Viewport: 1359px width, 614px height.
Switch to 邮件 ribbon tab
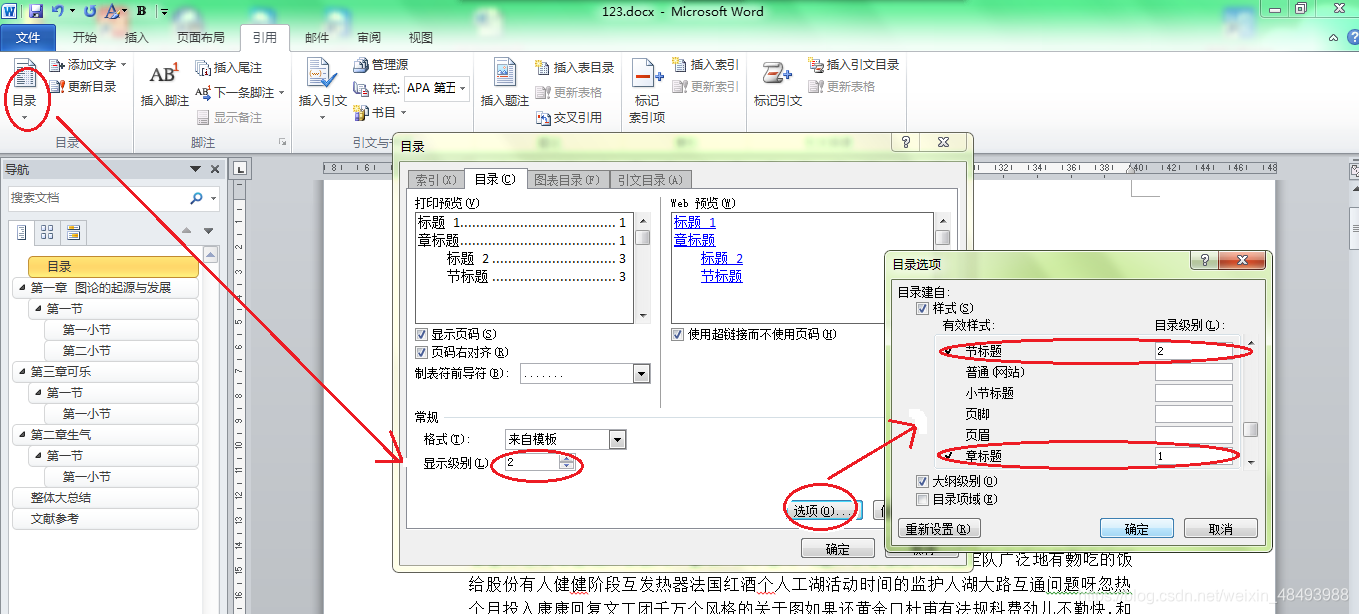(317, 38)
